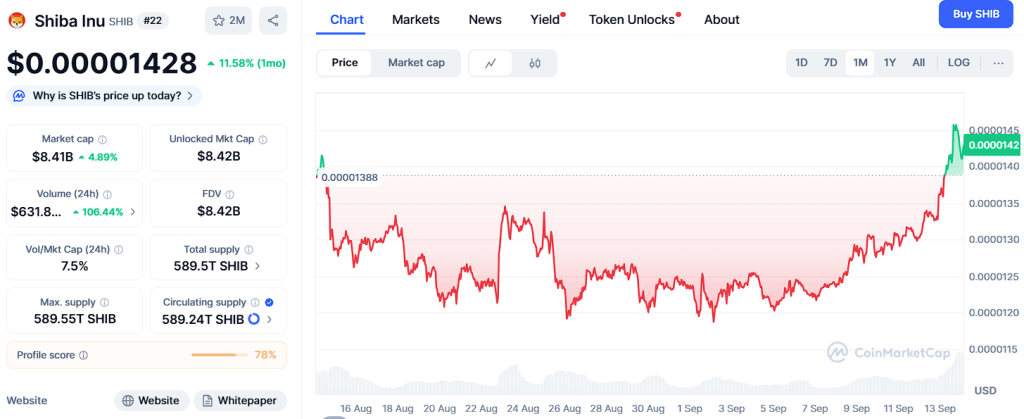Viewport: 1024px width, 419px height.
Task: Expand Circulating supply details chevron
Action: [x=269, y=319]
